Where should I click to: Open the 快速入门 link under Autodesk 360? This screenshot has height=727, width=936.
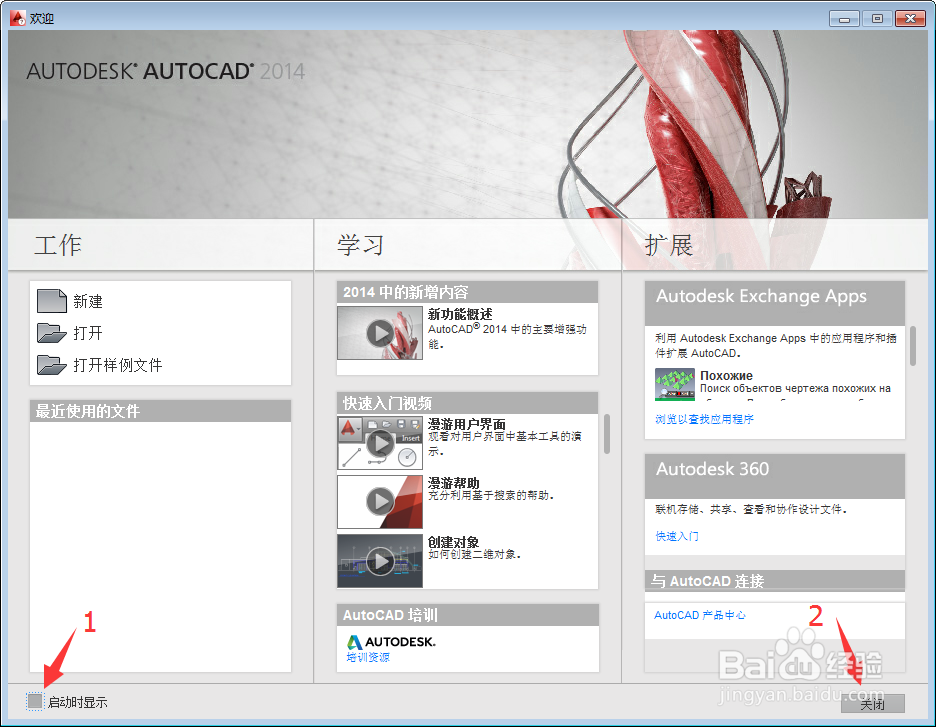point(677,536)
